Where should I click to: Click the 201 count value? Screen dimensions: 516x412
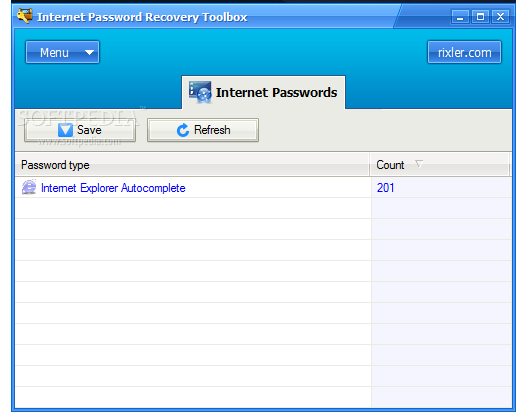[386, 188]
